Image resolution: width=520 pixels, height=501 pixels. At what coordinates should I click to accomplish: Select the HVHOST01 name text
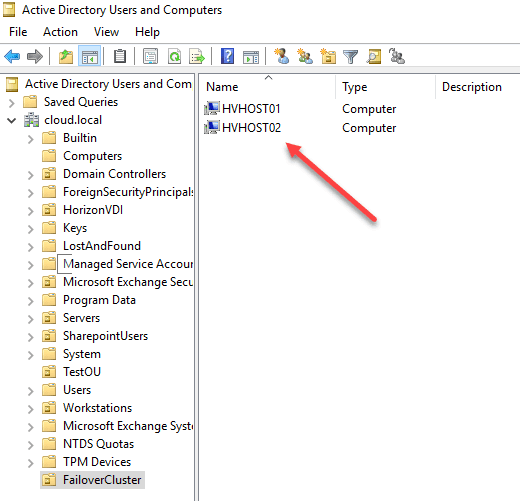coord(251,109)
